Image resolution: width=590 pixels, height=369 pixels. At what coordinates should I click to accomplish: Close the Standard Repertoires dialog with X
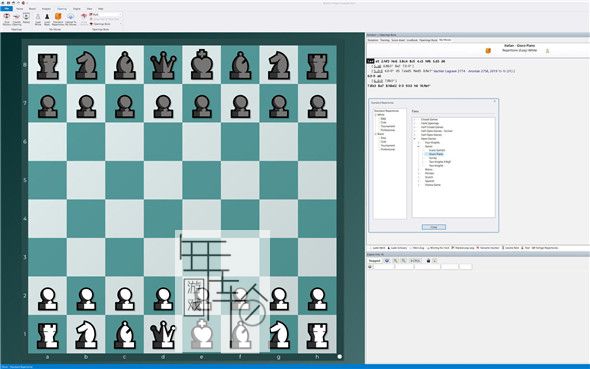click(494, 101)
